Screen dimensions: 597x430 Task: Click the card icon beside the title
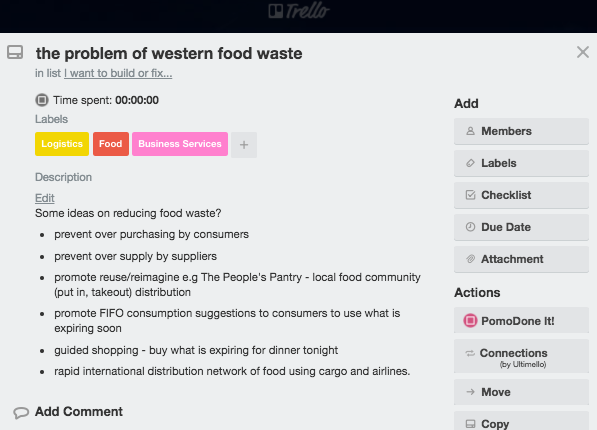15,53
